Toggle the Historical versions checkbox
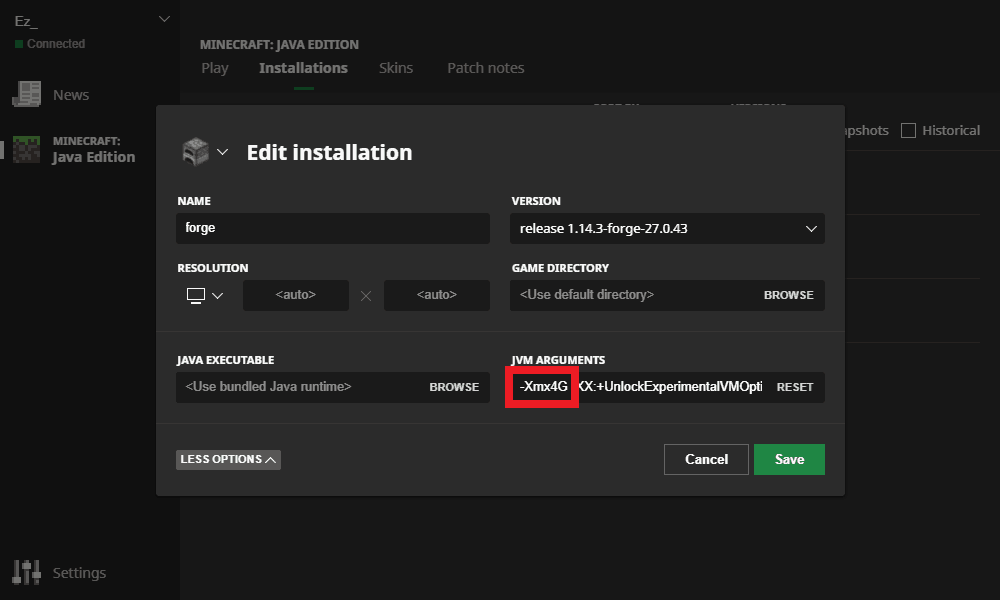Viewport: 1000px width, 600px height. point(908,131)
